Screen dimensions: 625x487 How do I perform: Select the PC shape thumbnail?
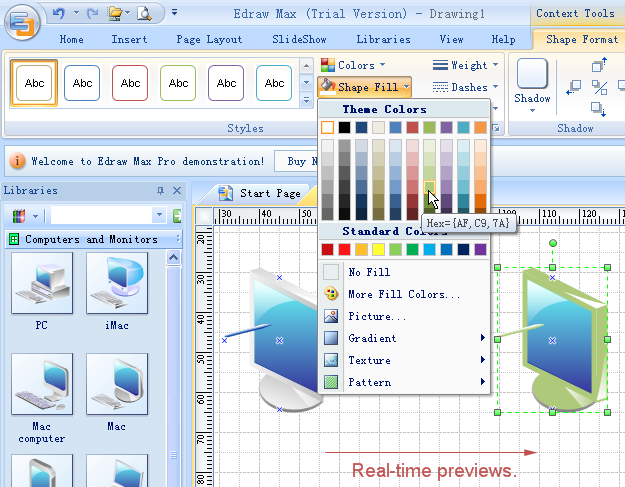(x=42, y=283)
